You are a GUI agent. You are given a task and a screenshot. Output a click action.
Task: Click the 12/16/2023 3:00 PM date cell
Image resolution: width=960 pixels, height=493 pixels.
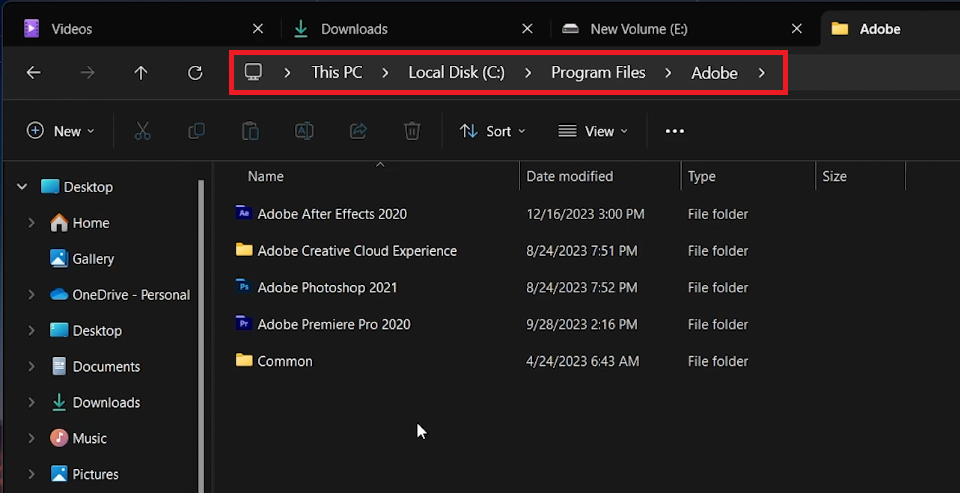(x=585, y=214)
